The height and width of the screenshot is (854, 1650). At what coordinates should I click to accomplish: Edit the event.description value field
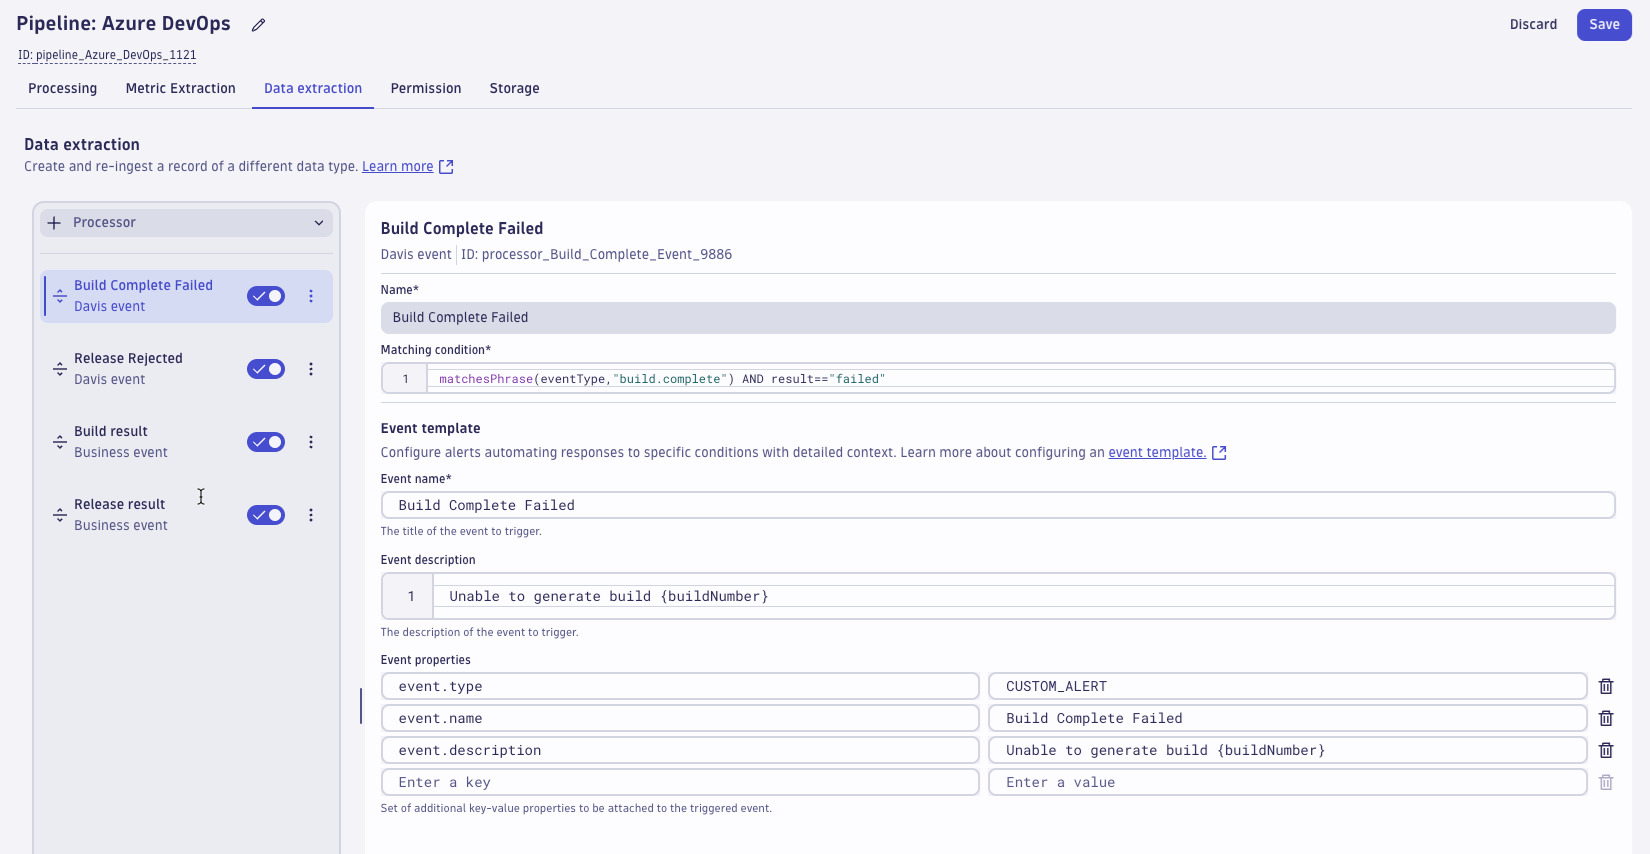pos(1288,750)
